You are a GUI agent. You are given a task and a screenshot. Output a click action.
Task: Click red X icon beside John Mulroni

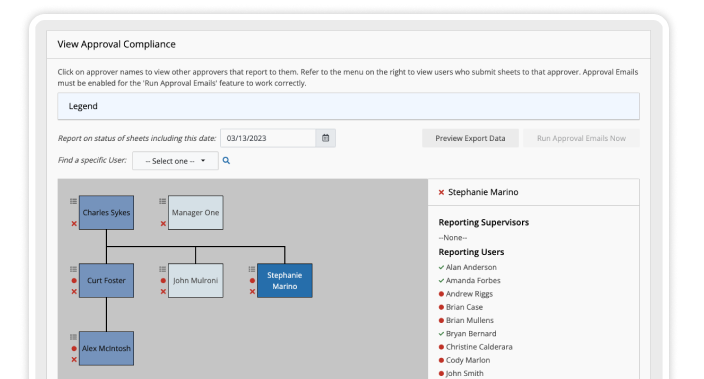tap(163, 291)
